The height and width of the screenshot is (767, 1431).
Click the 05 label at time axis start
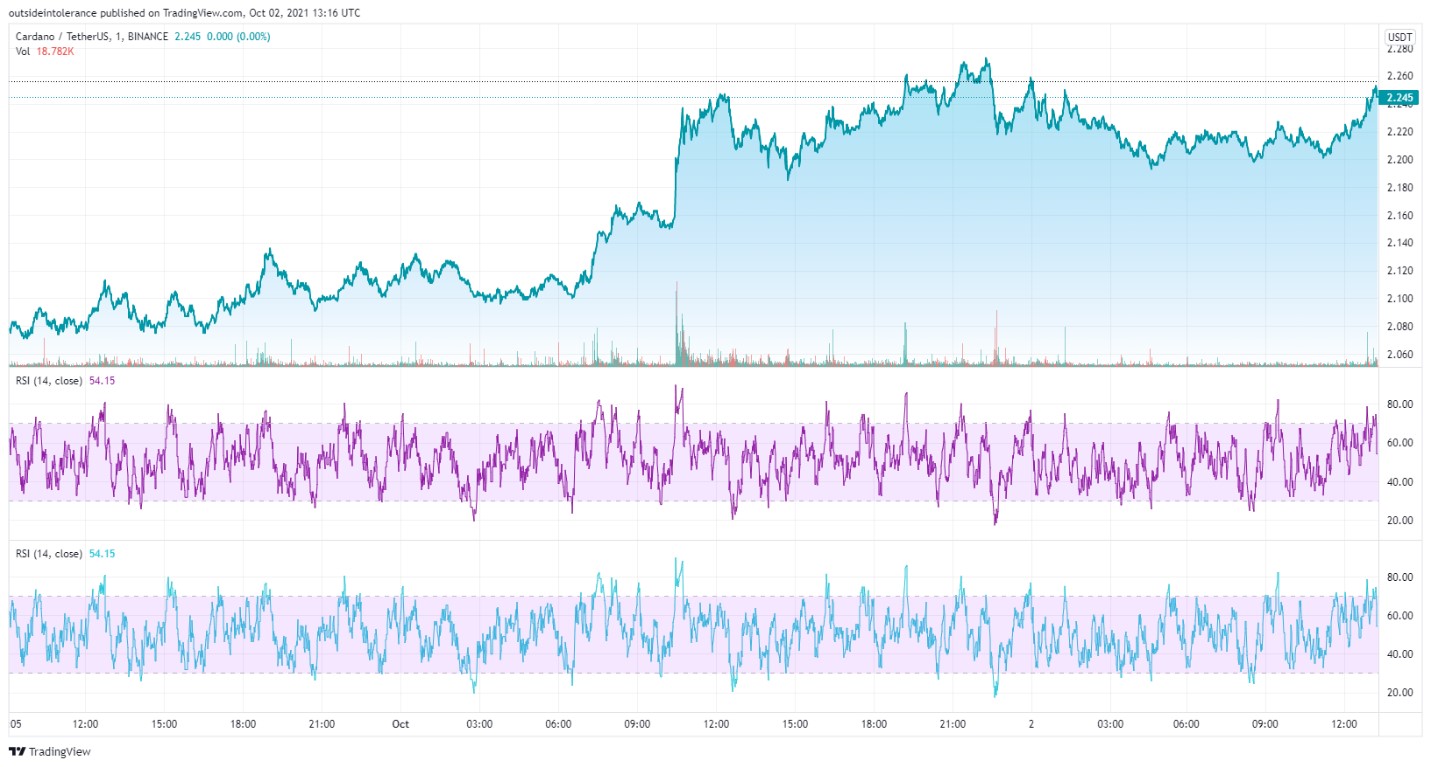[x=15, y=724]
